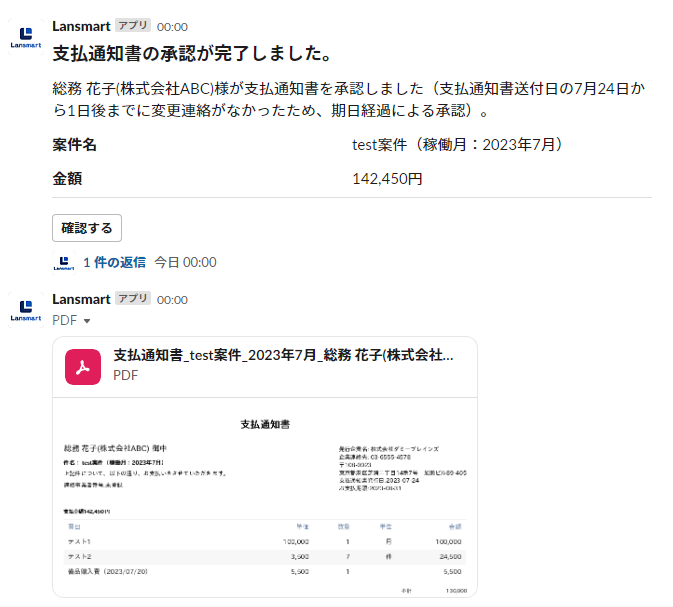Open the 支払通知書_test案件 PDF file title
The width and height of the screenshot is (673, 607).
tap(283, 355)
